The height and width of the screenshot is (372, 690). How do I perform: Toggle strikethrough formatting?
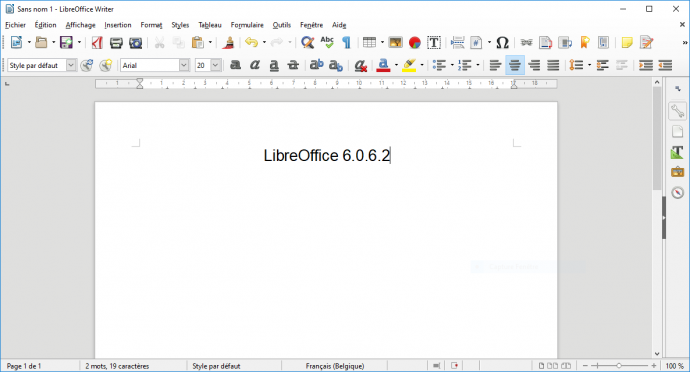pyautogui.click(x=293, y=66)
